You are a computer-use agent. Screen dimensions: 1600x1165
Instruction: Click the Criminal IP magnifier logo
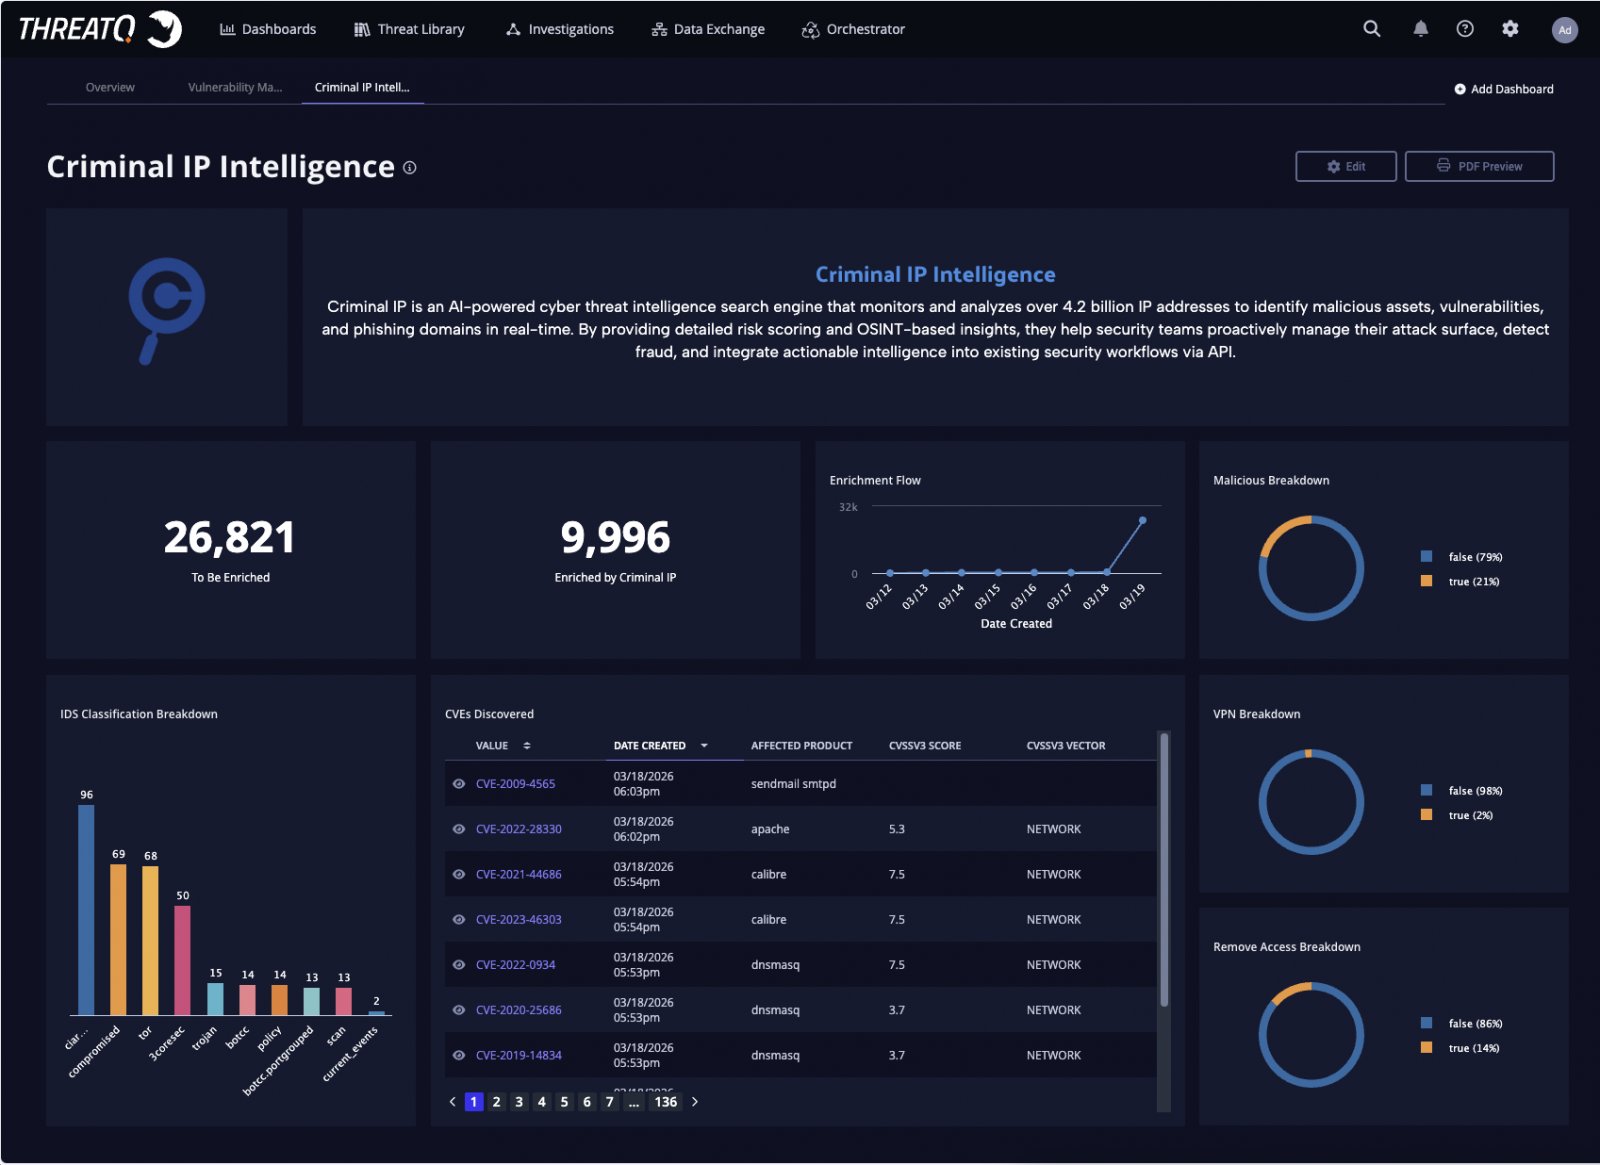166,311
